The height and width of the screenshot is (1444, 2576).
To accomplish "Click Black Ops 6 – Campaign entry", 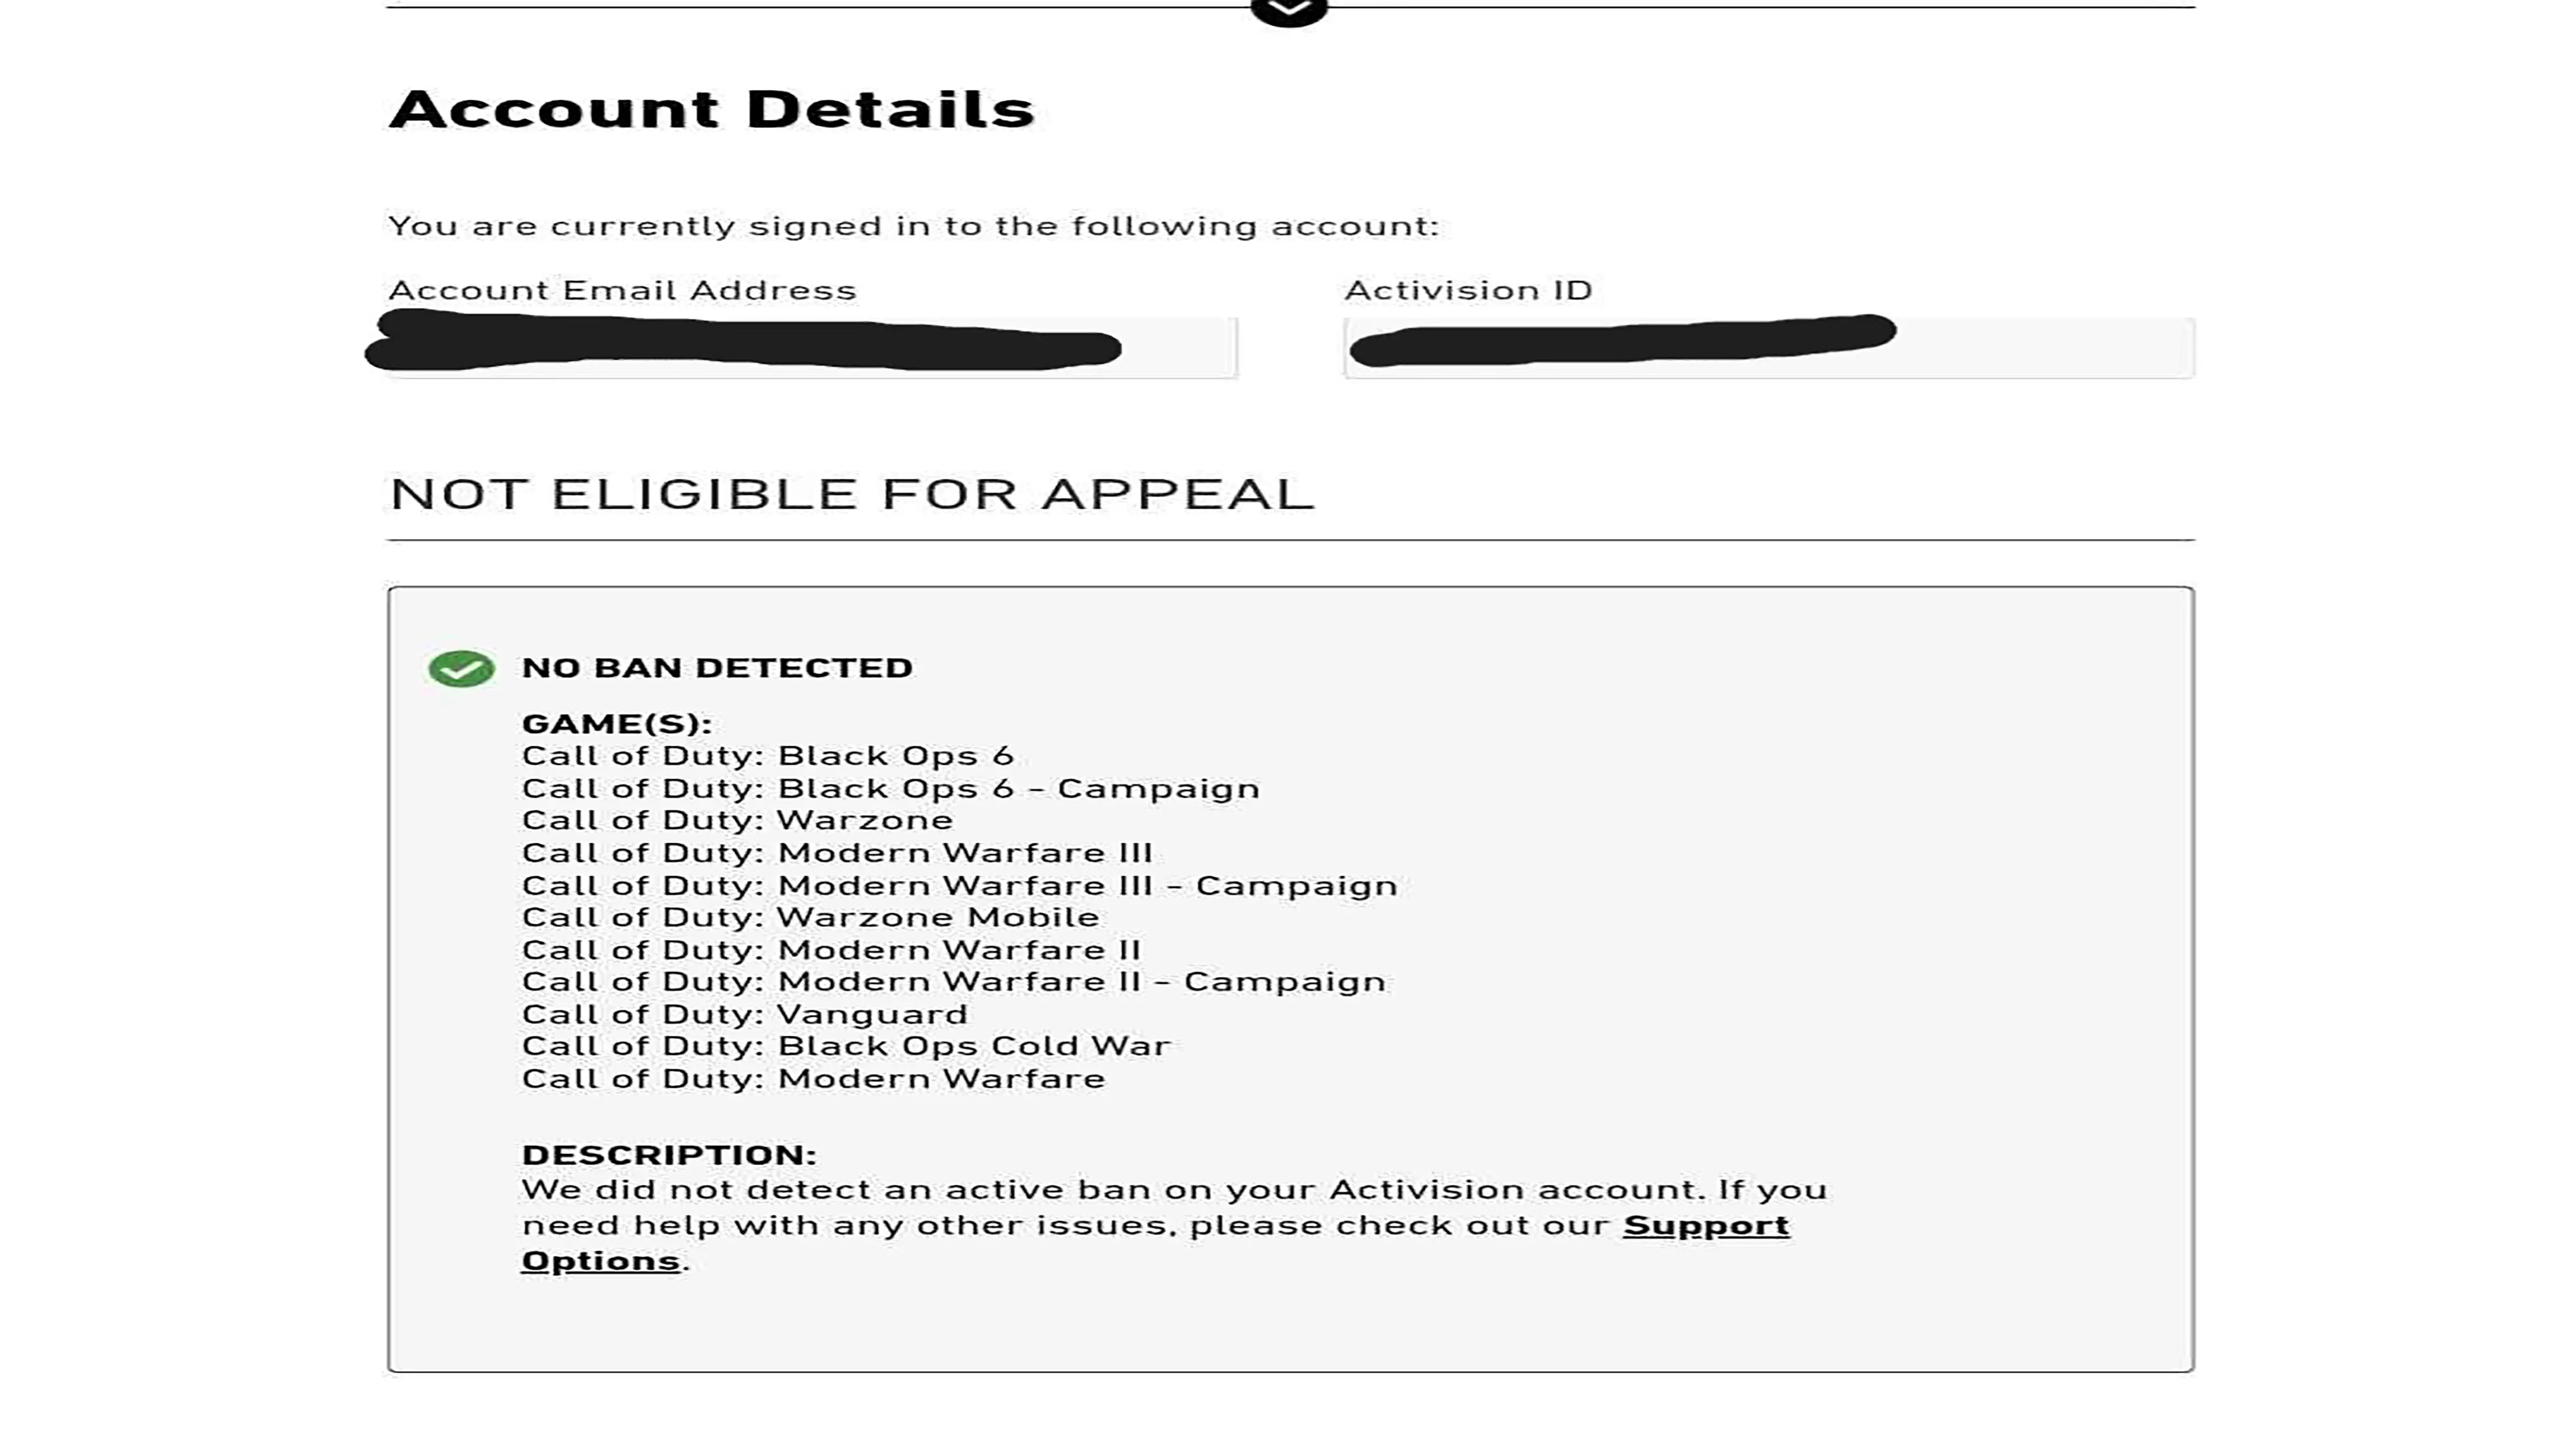I will point(890,788).
